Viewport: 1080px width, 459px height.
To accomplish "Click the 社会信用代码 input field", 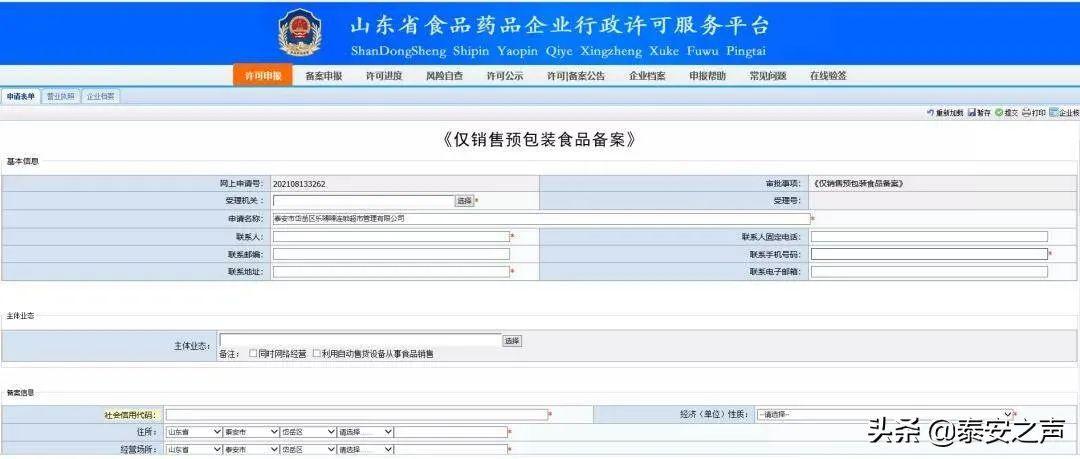I will pyautogui.click(x=357, y=414).
